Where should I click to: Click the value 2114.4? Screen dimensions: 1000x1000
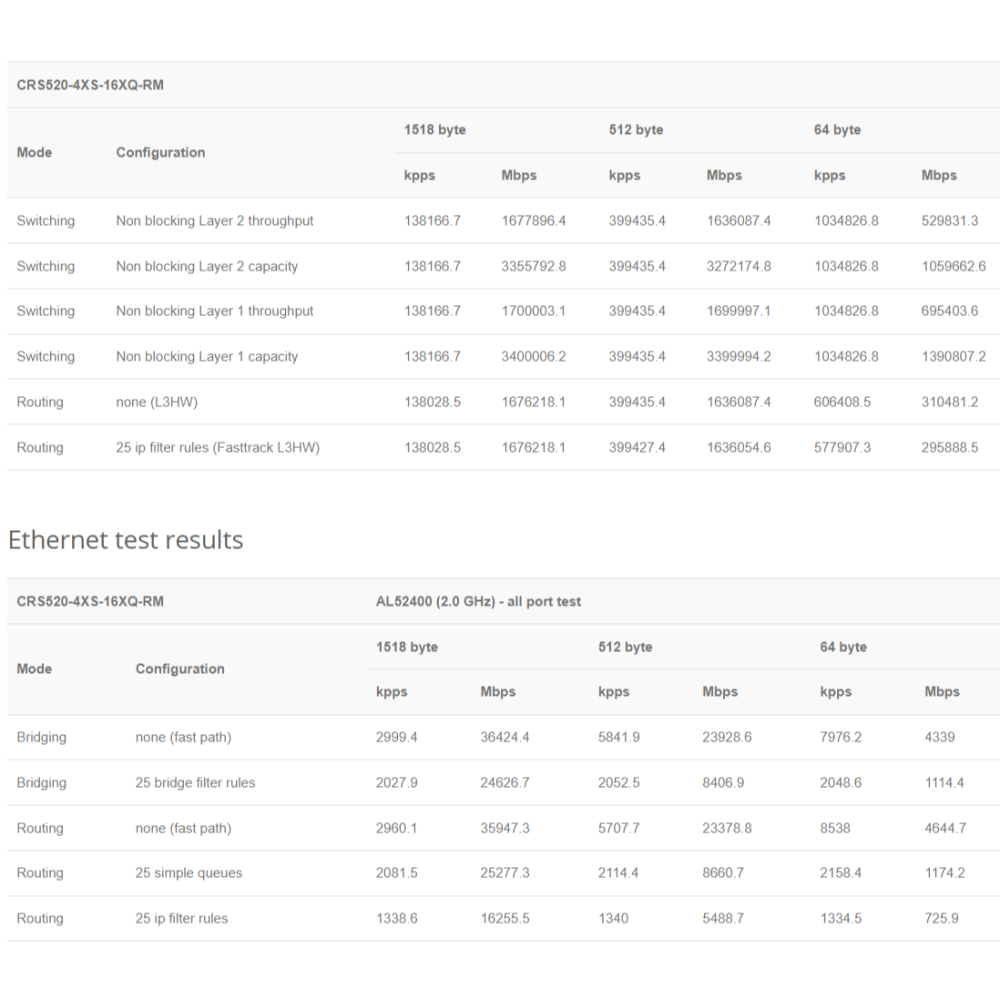click(x=618, y=873)
